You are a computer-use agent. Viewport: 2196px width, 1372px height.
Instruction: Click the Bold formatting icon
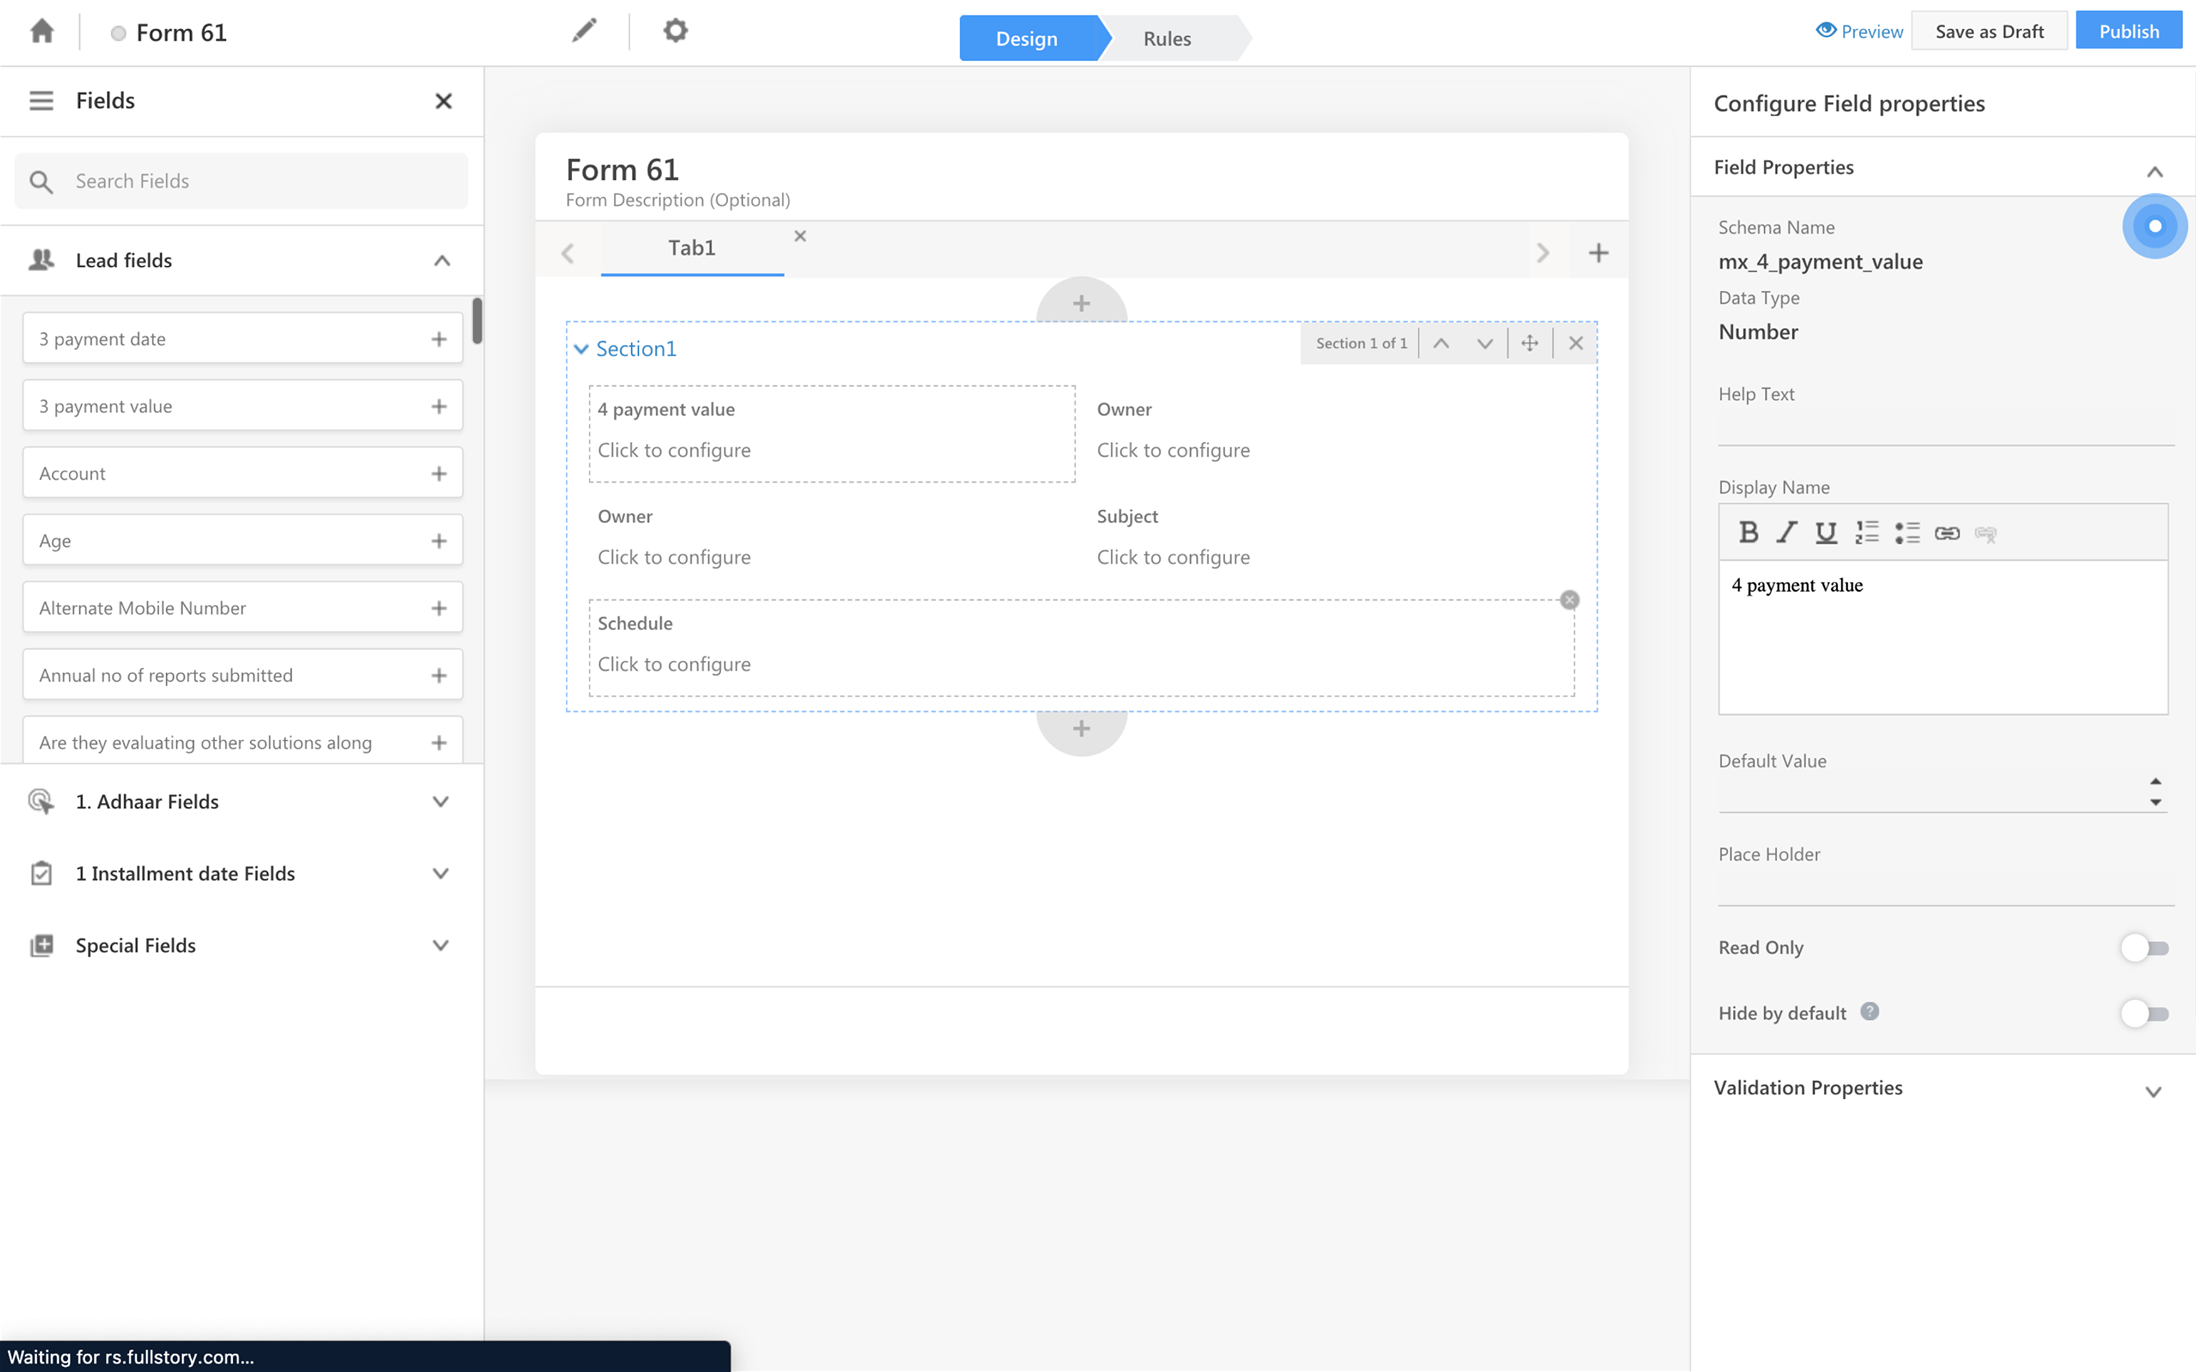pos(1748,533)
